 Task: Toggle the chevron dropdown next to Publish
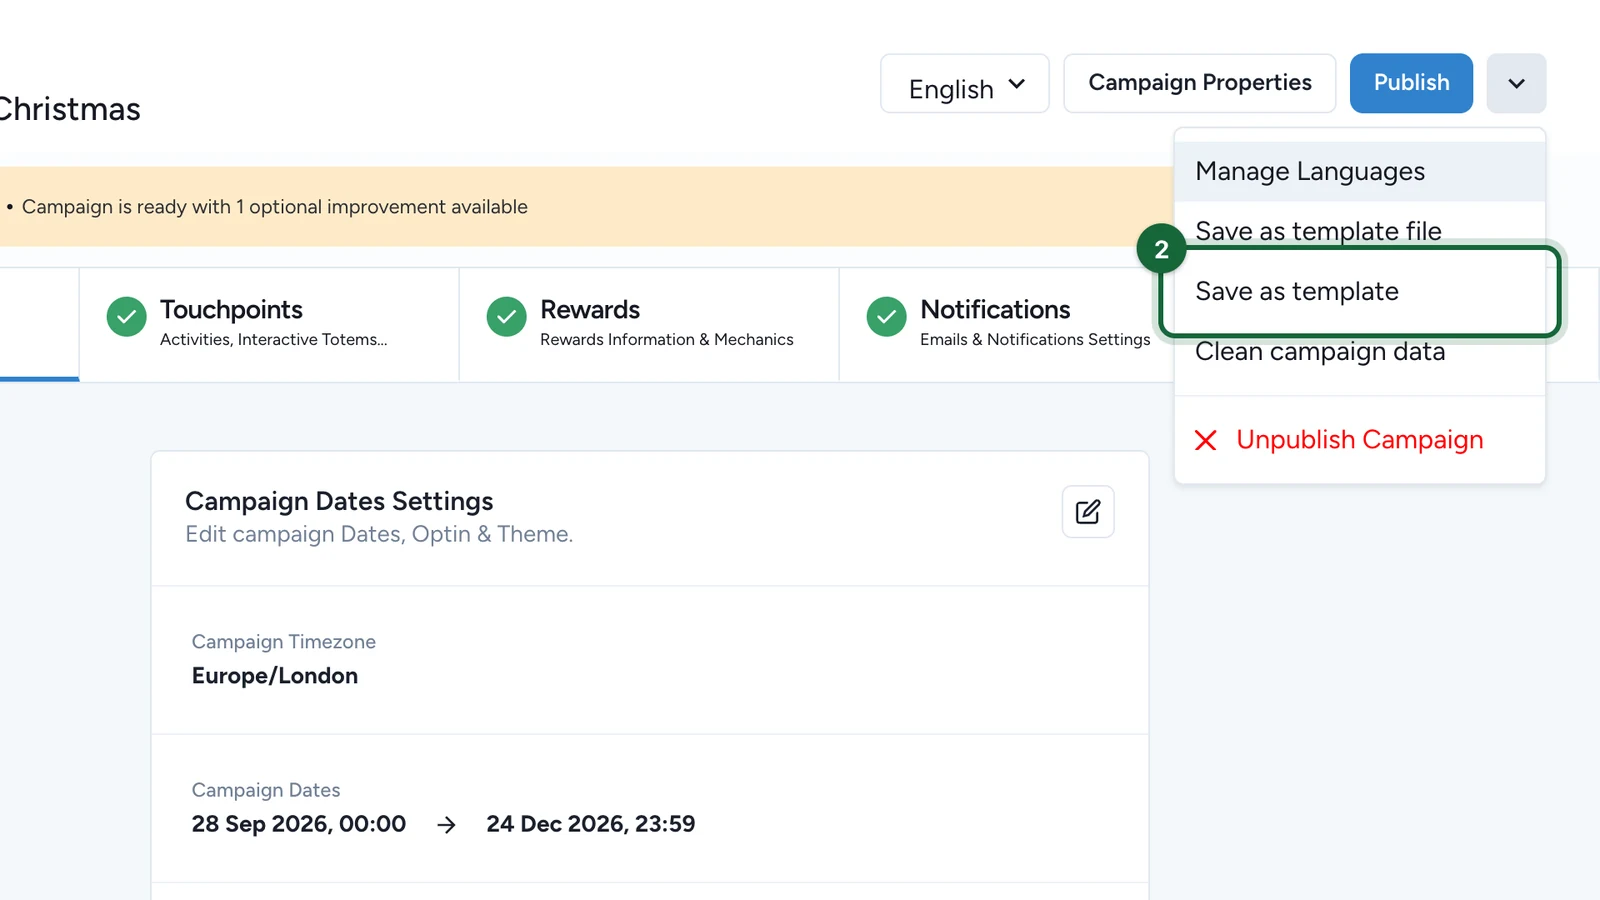pos(1516,83)
